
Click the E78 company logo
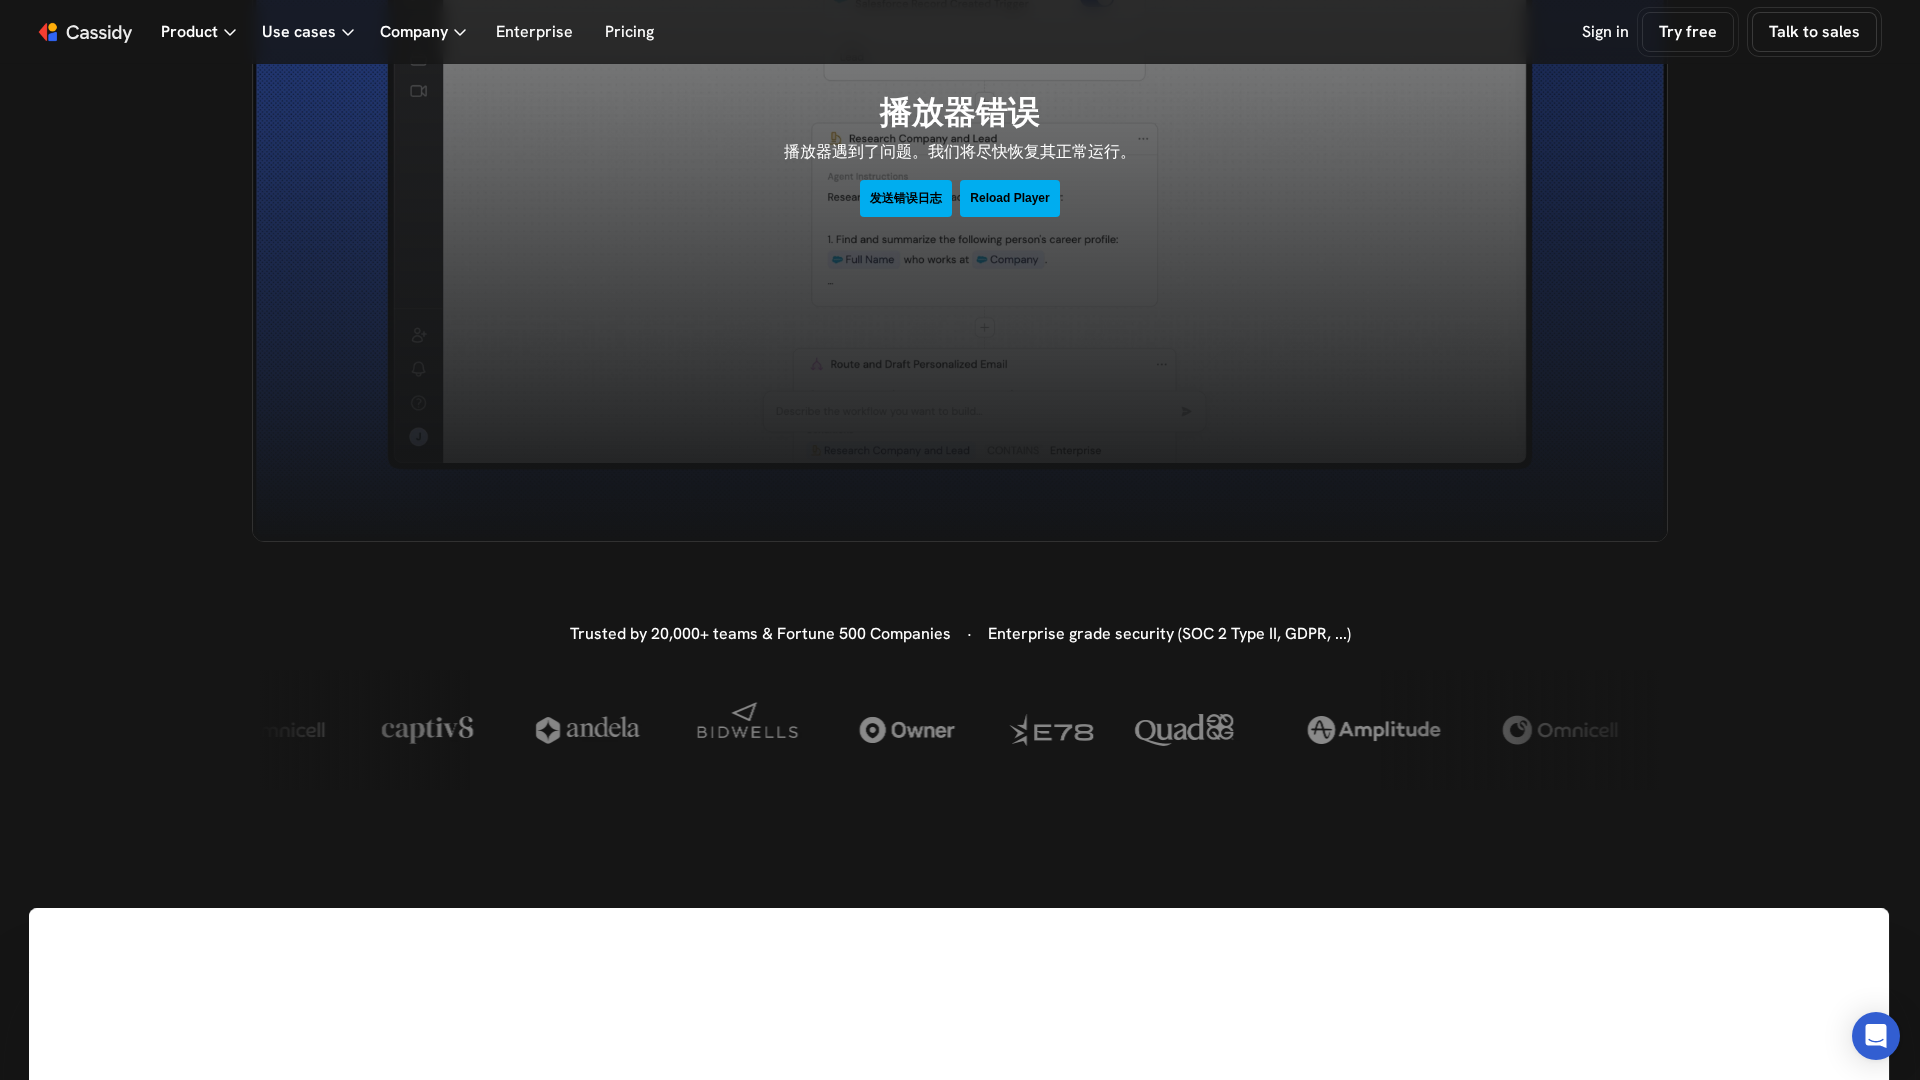[1051, 731]
